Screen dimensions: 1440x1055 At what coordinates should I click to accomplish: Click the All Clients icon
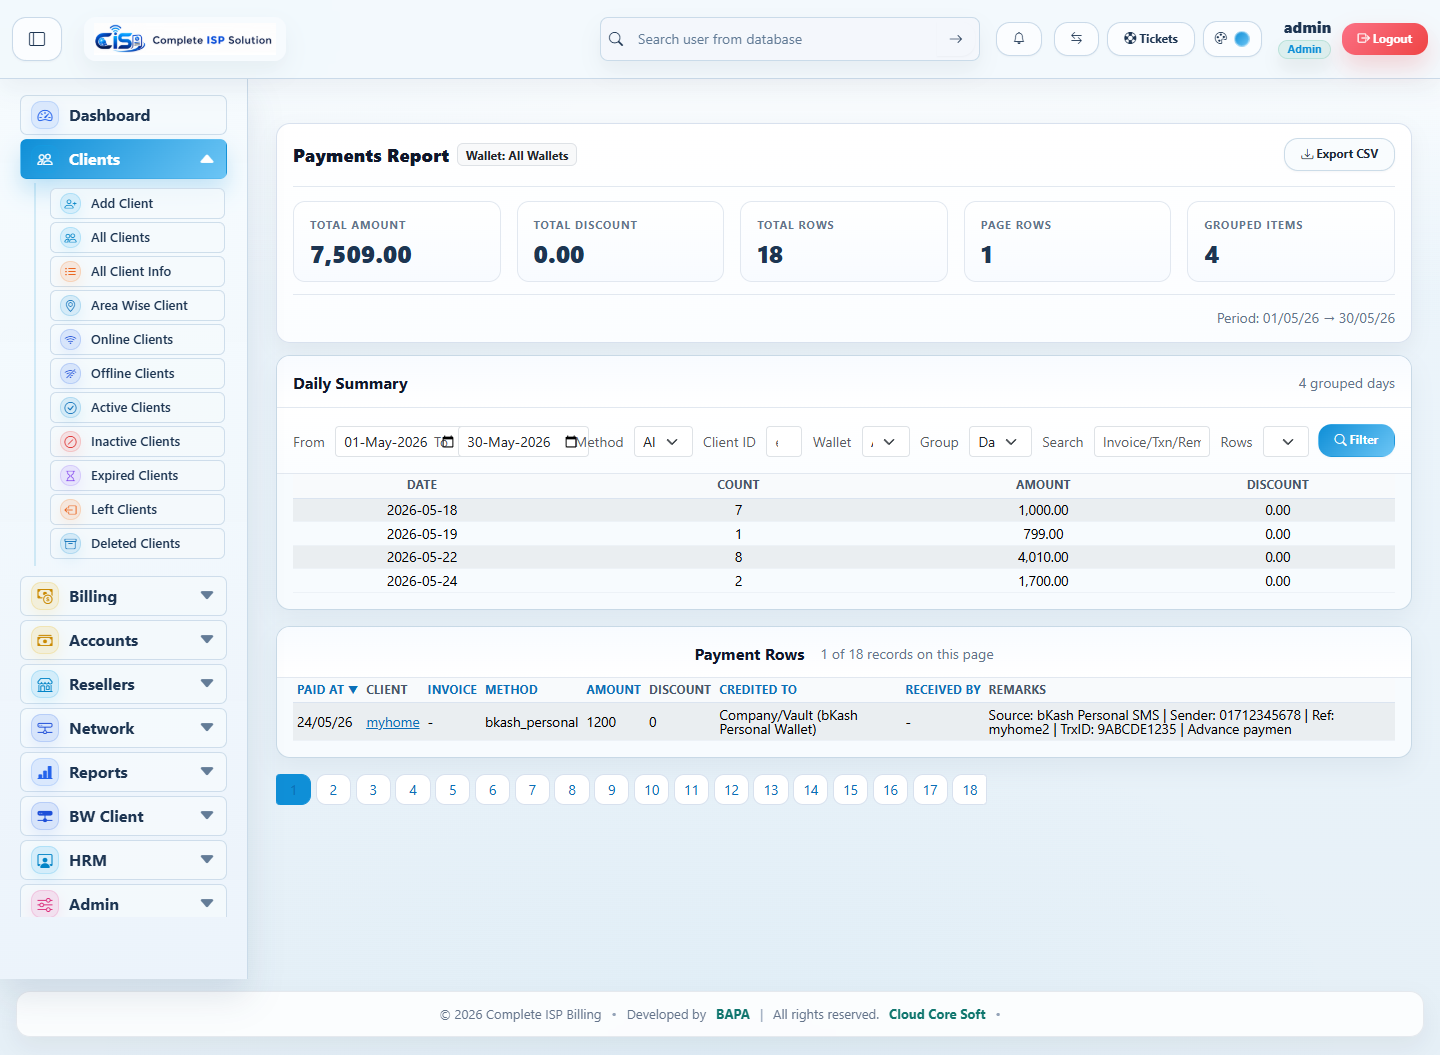[70, 238]
